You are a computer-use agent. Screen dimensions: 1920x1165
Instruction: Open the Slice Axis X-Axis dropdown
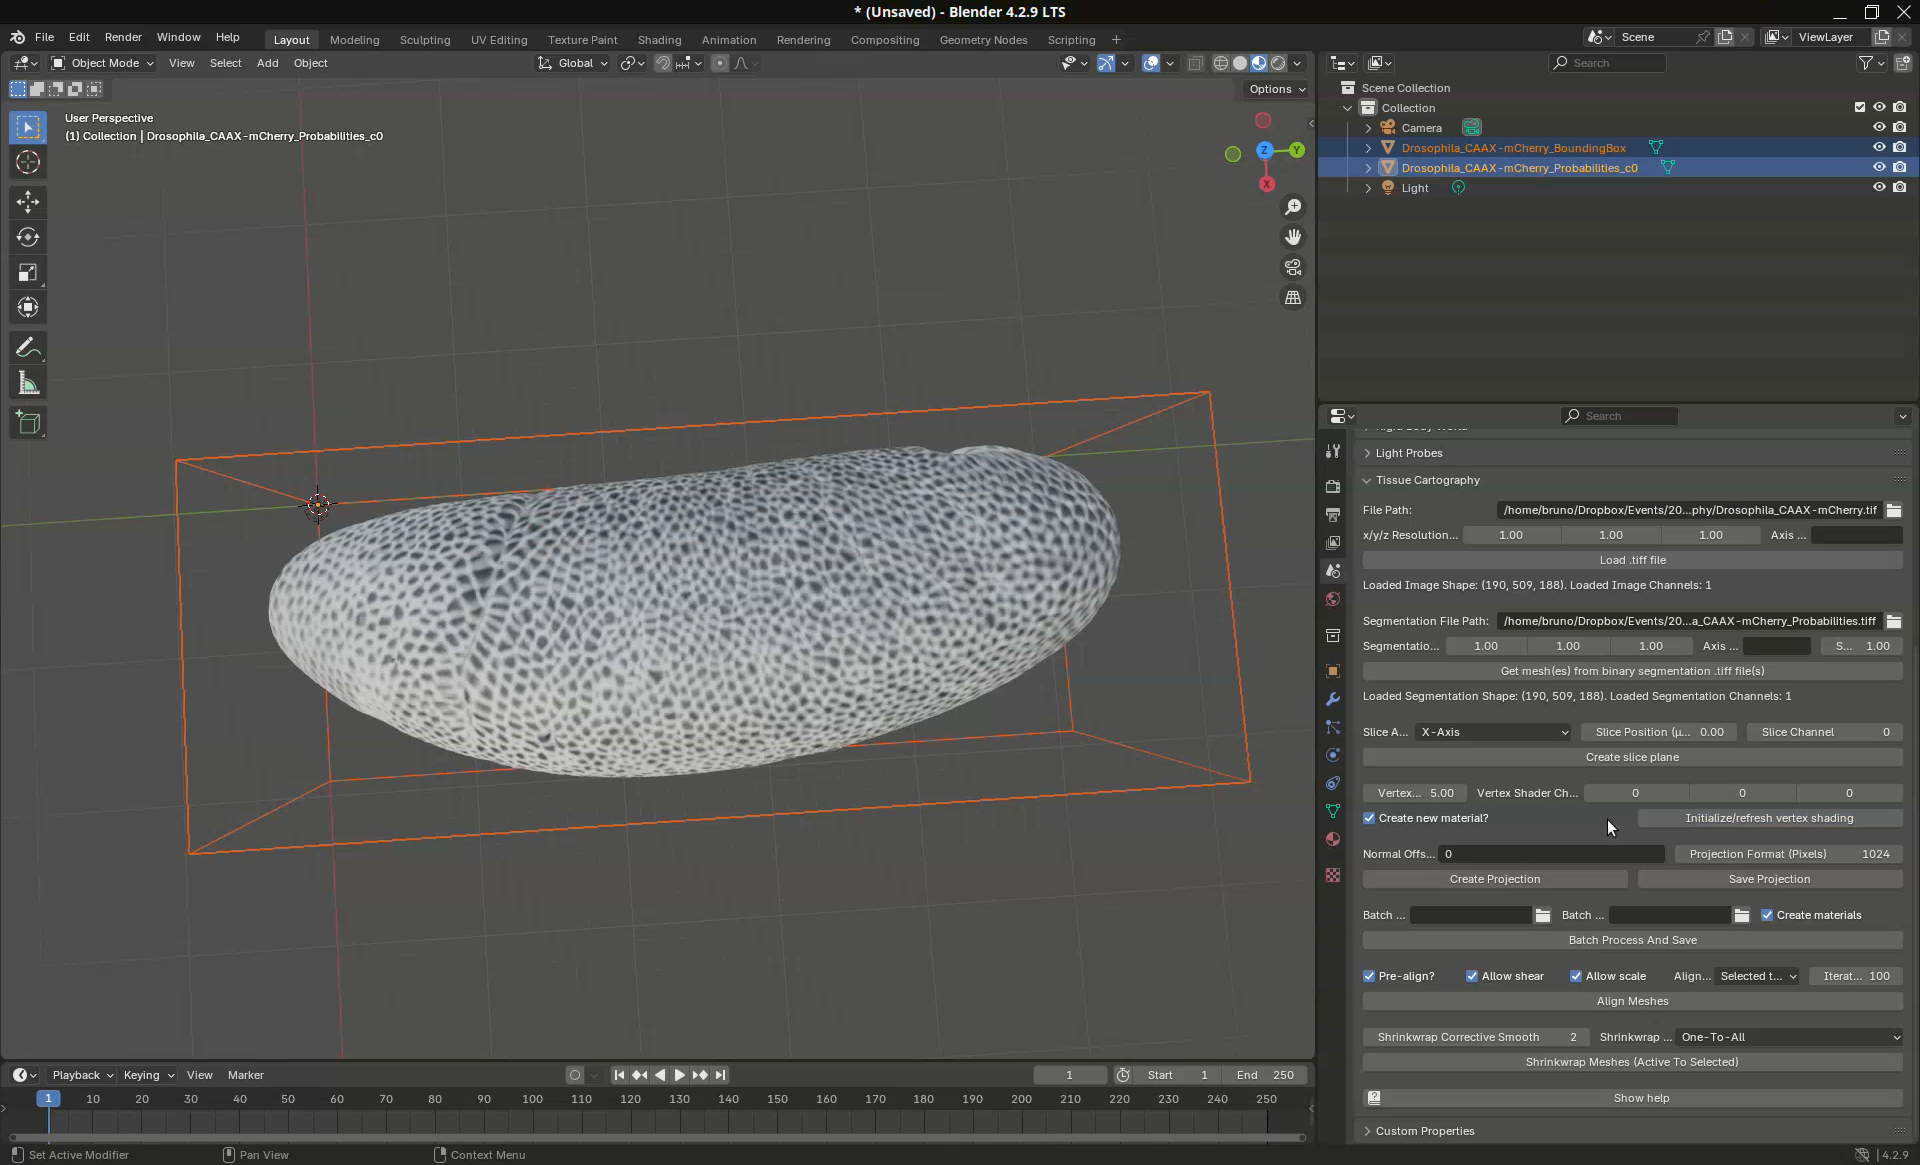tap(1493, 732)
